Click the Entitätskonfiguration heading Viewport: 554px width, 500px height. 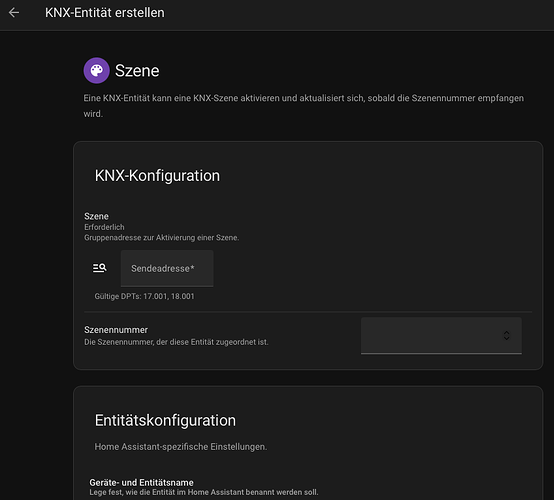pyautogui.click(x=165, y=420)
